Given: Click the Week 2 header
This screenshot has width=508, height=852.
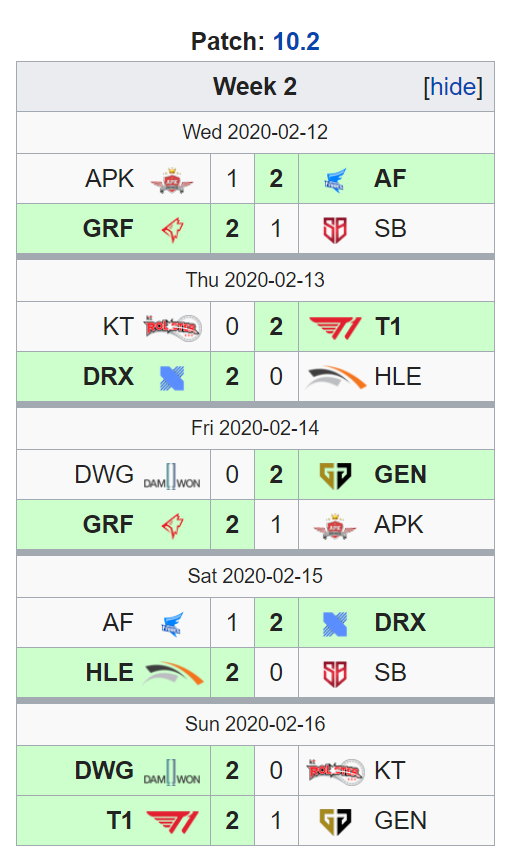Looking at the screenshot, I should click(x=255, y=86).
